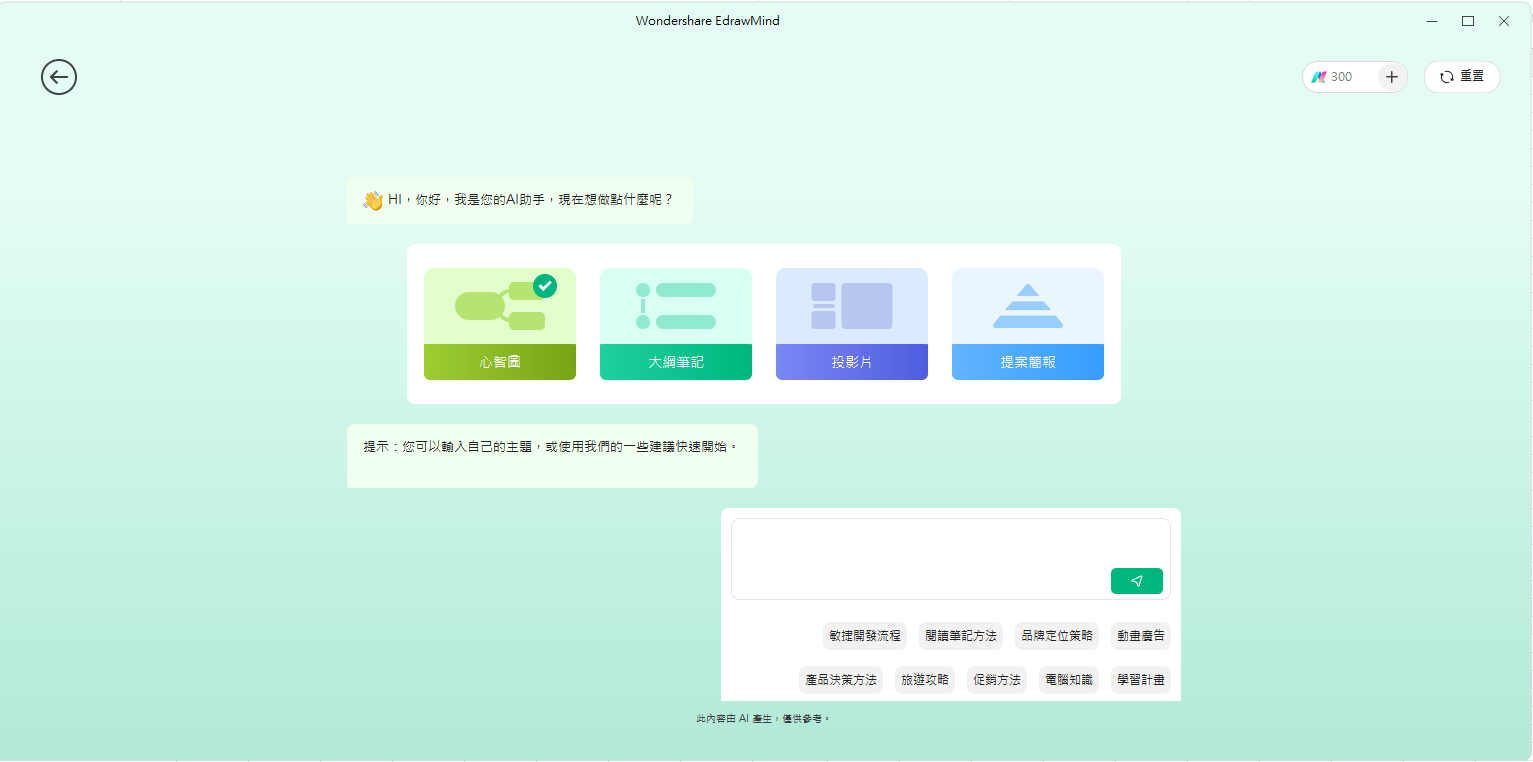Click the 促銷方法 suggestion chip
The width and height of the screenshot is (1533, 762).
(x=996, y=680)
